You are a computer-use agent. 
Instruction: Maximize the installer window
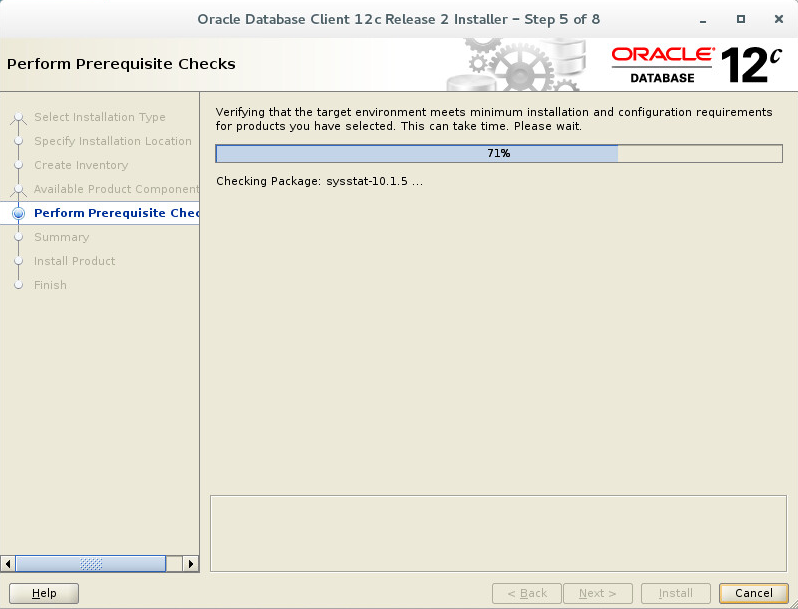pos(741,19)
